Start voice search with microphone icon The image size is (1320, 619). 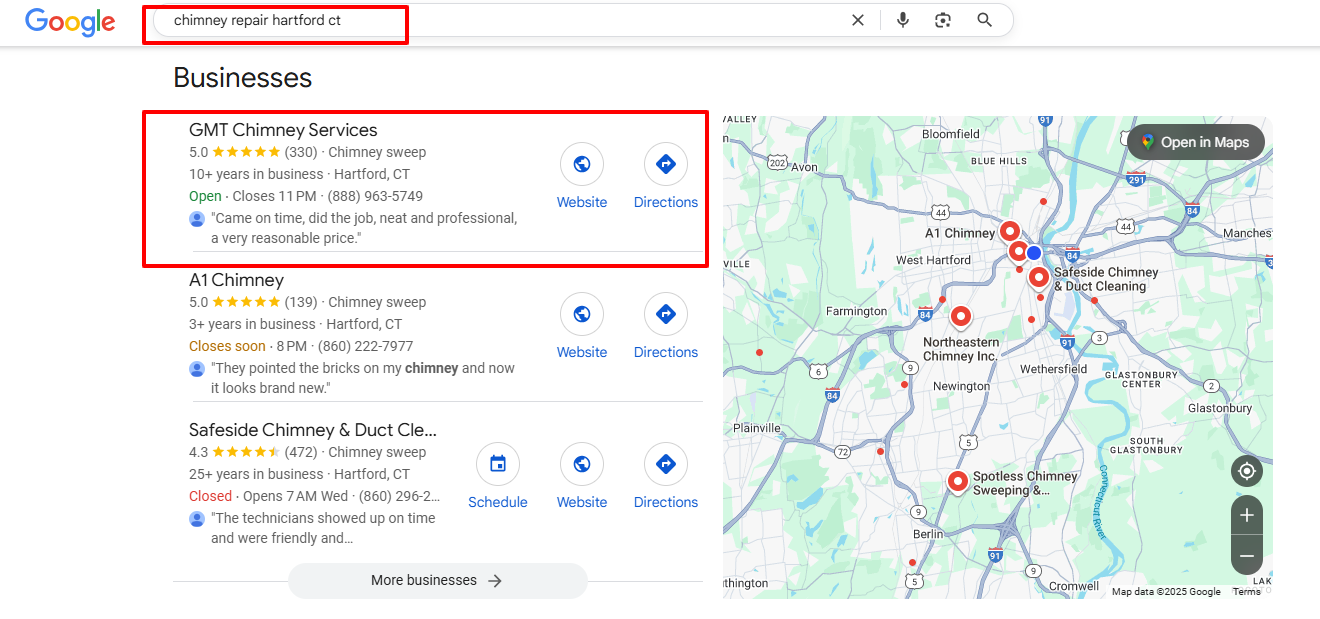click(903, 20)
